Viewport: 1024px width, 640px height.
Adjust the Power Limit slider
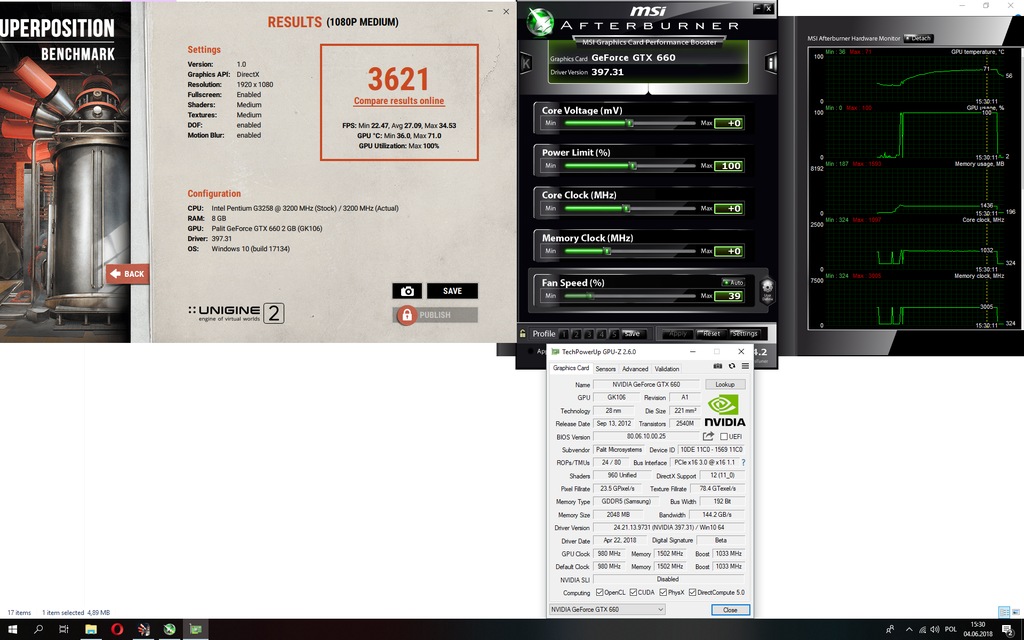(x=630, y=166)
